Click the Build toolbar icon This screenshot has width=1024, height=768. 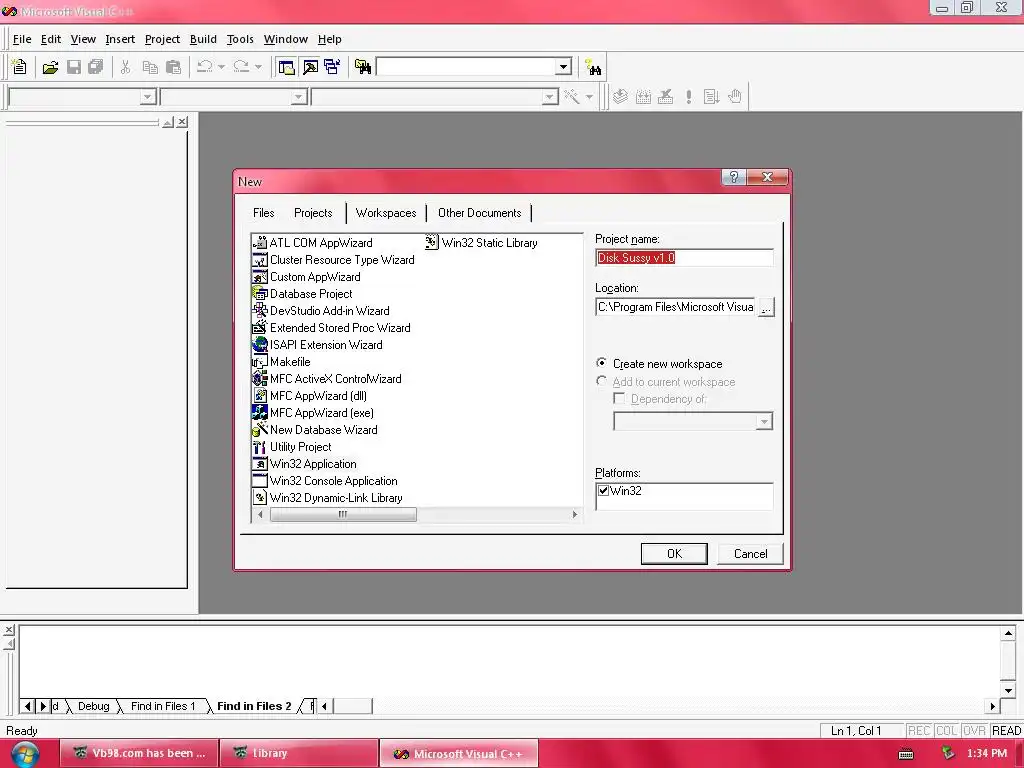click(x=643, y=97)
